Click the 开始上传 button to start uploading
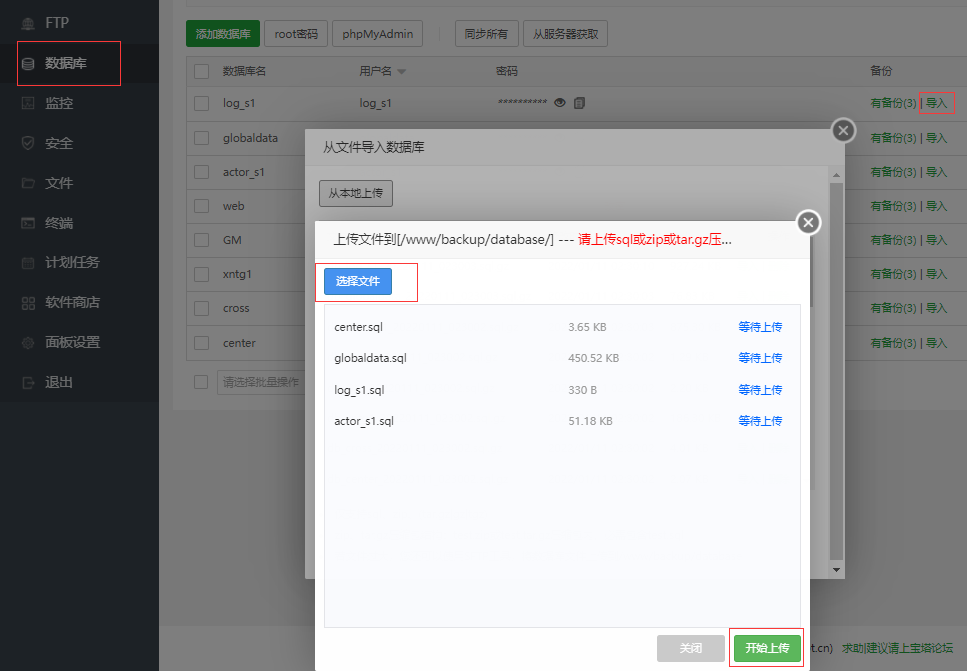The image size is (967, 671). point(766,648)
